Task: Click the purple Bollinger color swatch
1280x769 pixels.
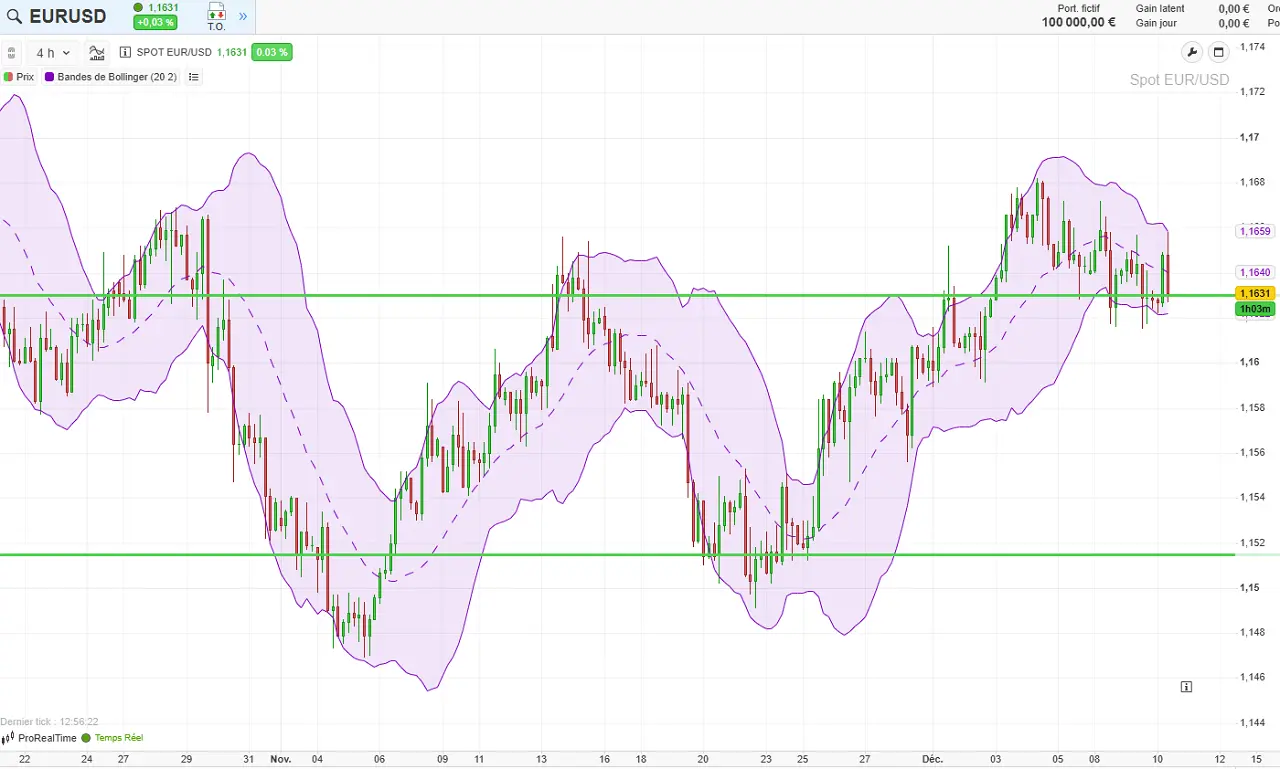Action: (50, 77)
